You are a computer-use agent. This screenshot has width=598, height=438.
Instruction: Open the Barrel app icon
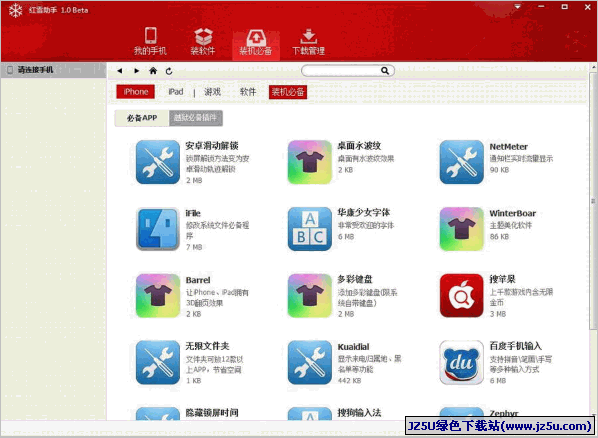click(x=158, y=296)
